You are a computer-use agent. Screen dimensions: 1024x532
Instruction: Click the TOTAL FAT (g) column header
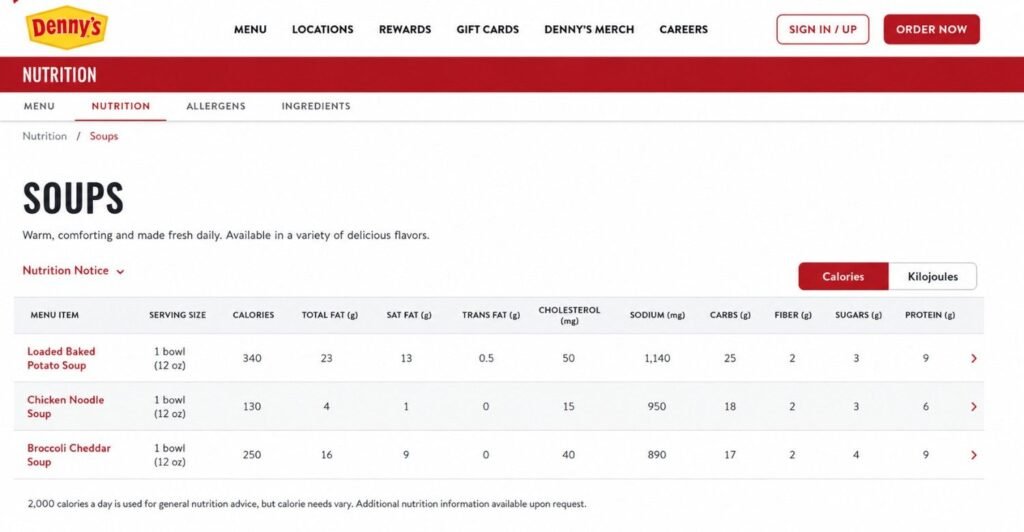click(x=330, y=315)
